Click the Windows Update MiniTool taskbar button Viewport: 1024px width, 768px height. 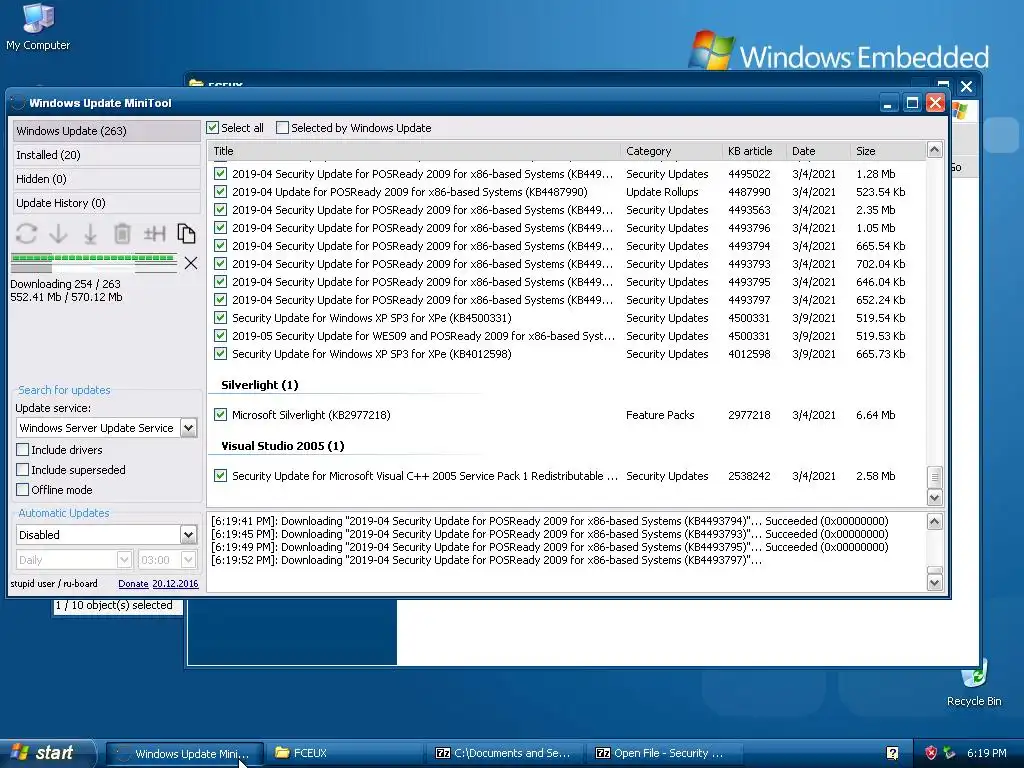[185, 753]
